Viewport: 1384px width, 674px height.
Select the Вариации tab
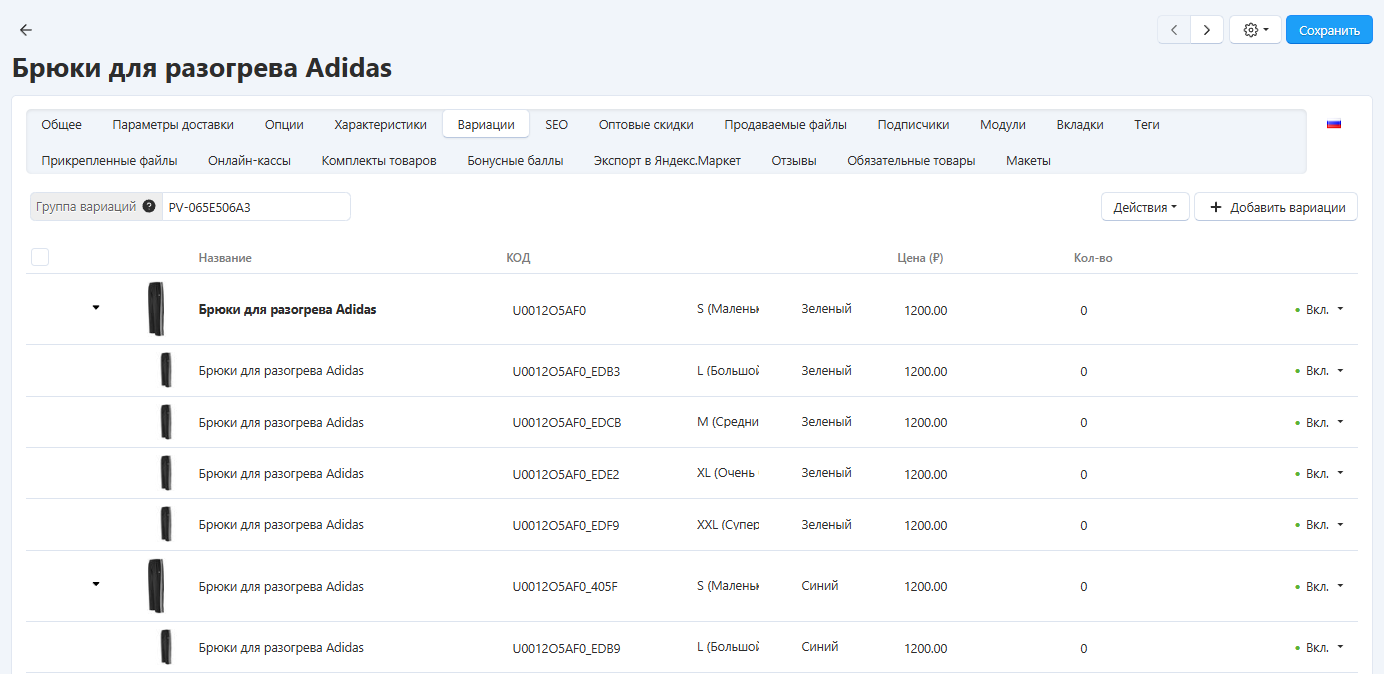point(486,125)
